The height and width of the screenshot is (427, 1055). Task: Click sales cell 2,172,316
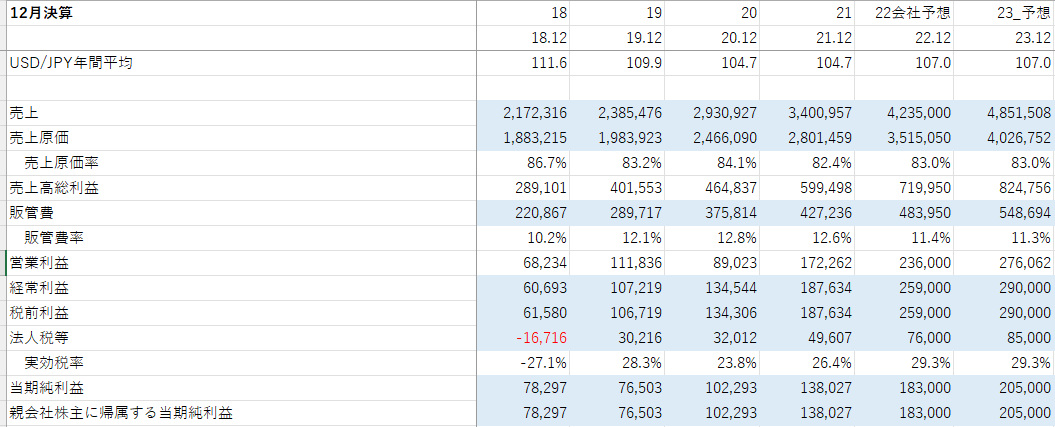523,114
